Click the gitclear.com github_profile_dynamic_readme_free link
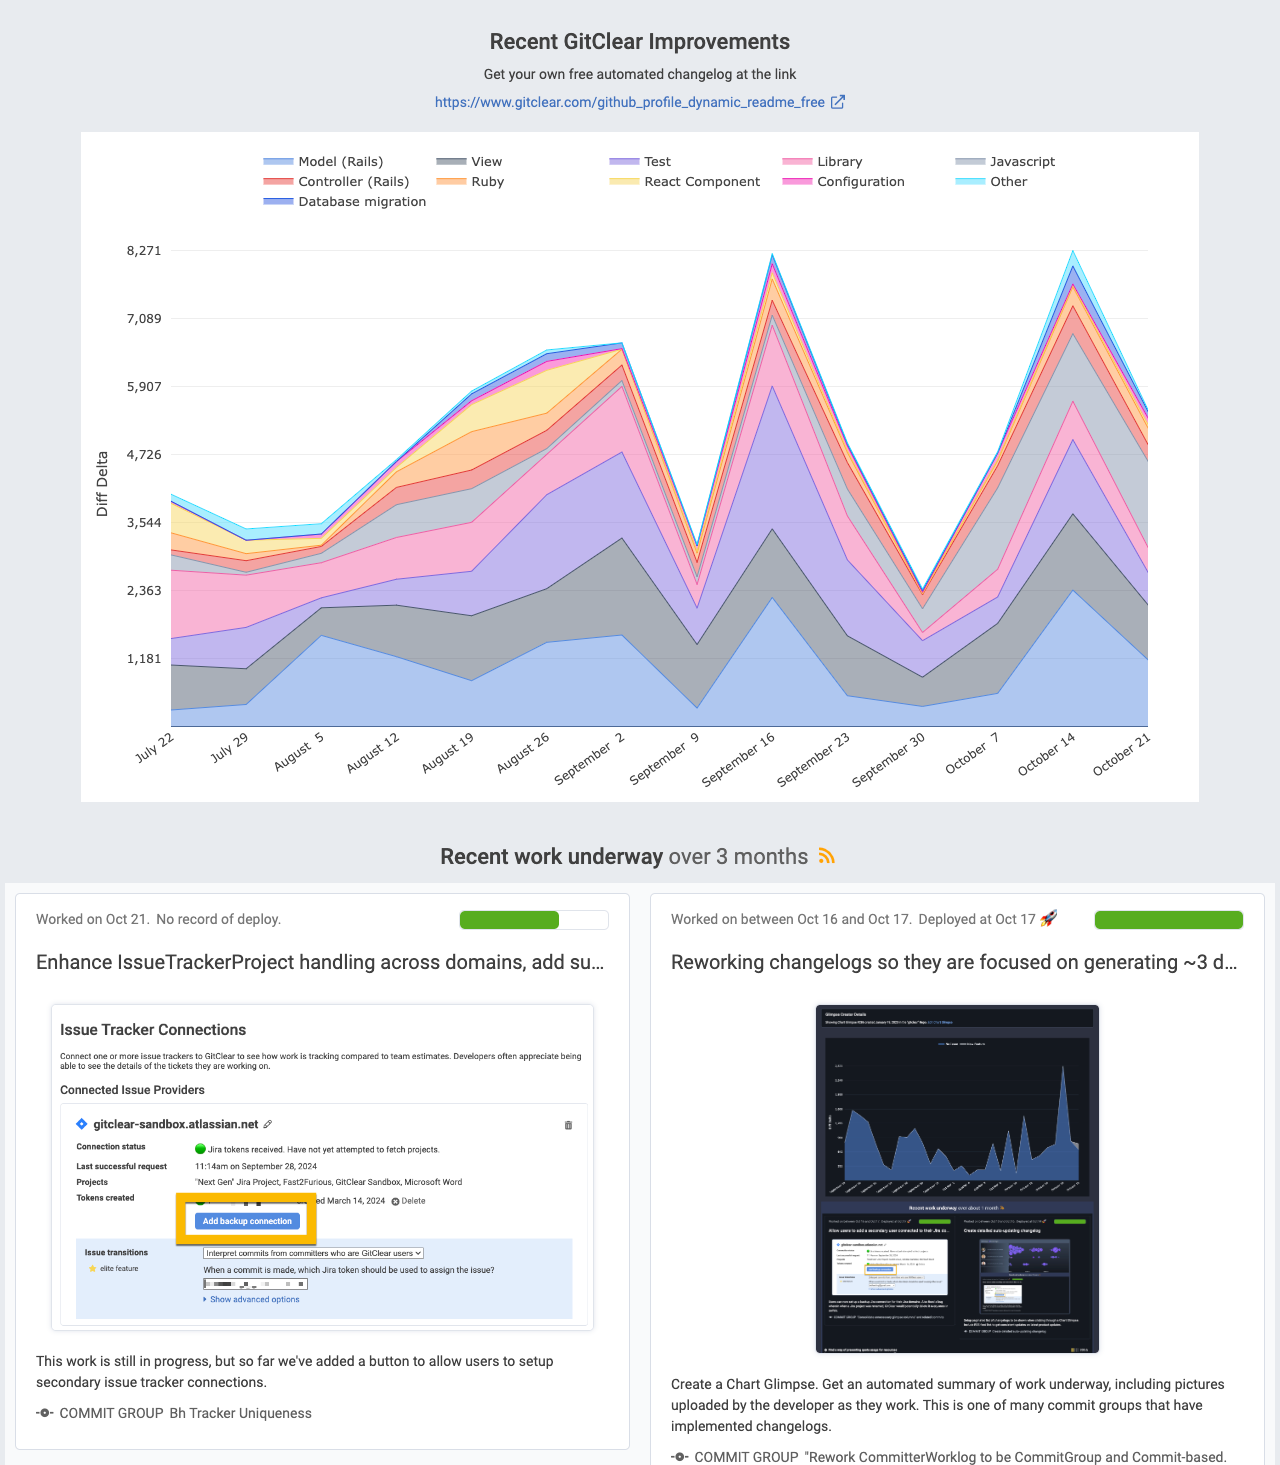The width and height of the screenshot is (1280, 1465). (x=629, y=102)
